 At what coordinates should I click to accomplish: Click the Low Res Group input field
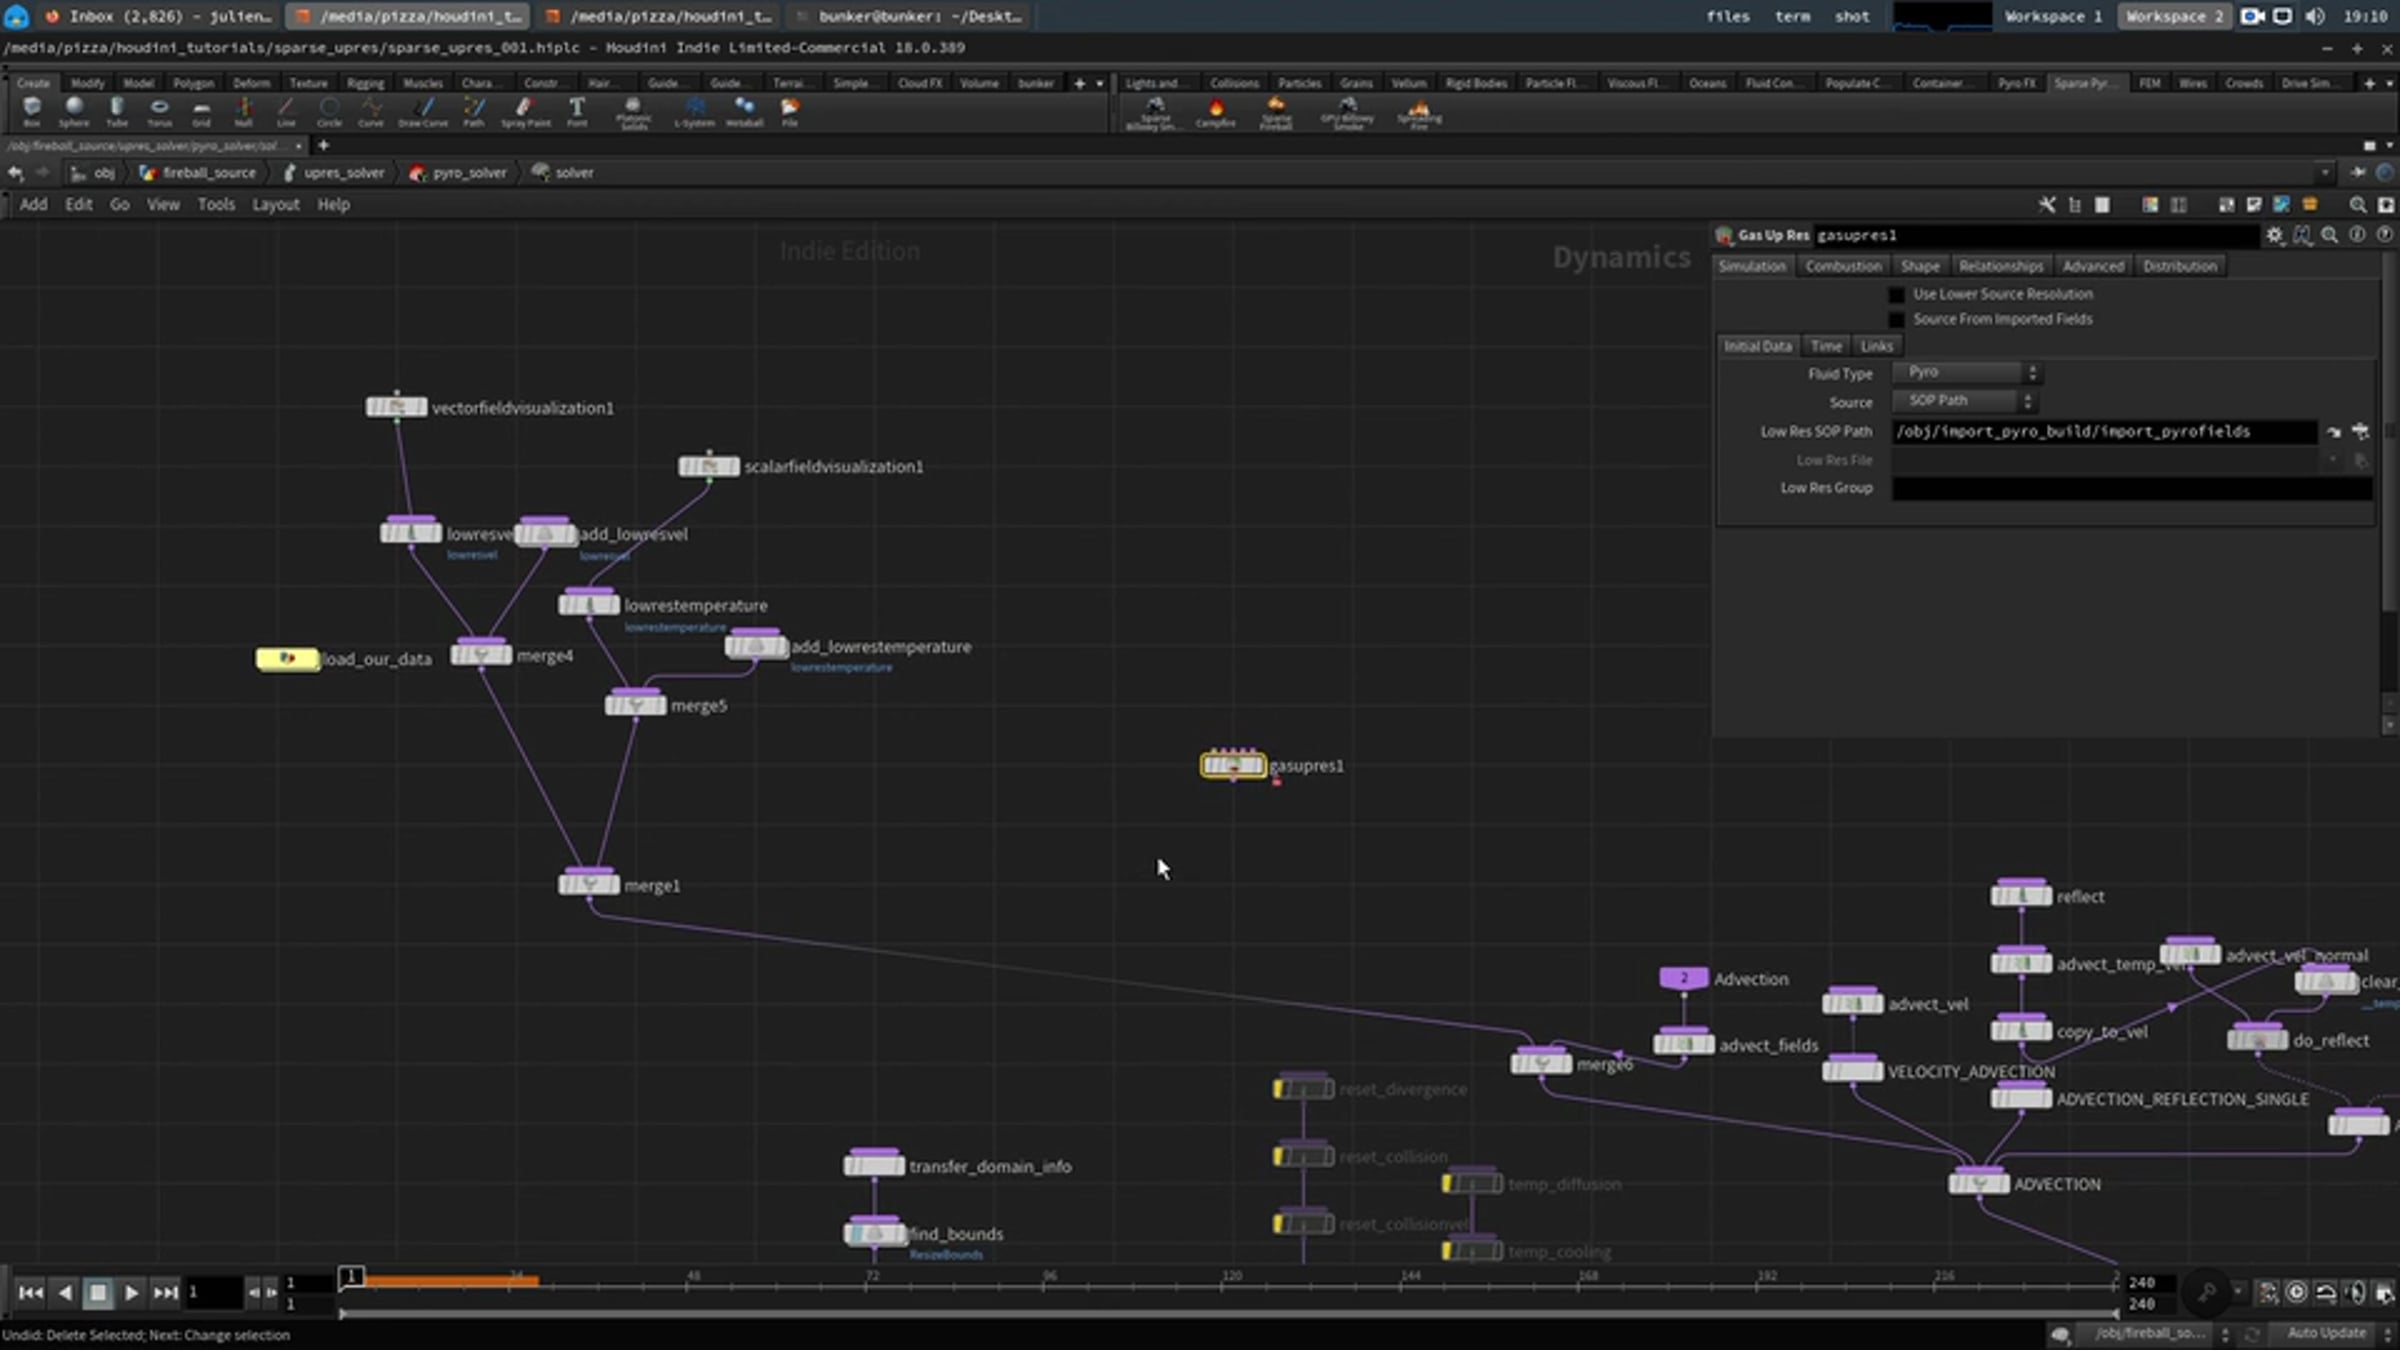click(2132, 489)
